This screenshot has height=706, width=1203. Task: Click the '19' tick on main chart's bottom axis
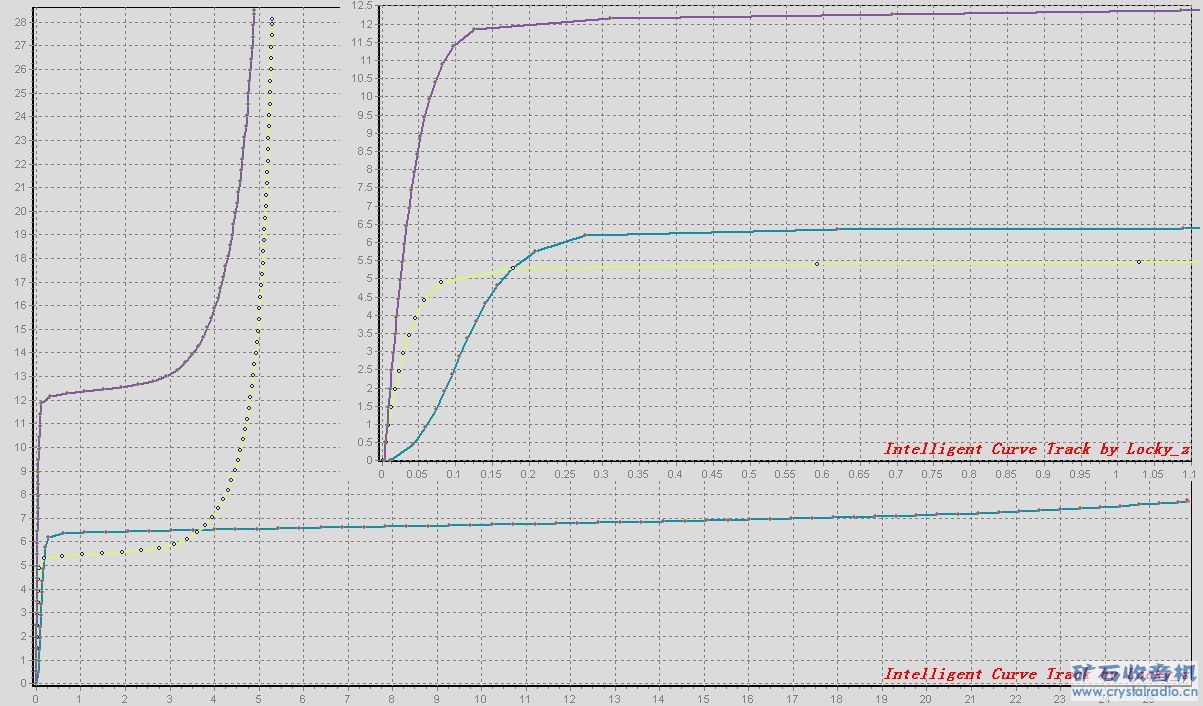pyautogui.click(x=882, y=699)
